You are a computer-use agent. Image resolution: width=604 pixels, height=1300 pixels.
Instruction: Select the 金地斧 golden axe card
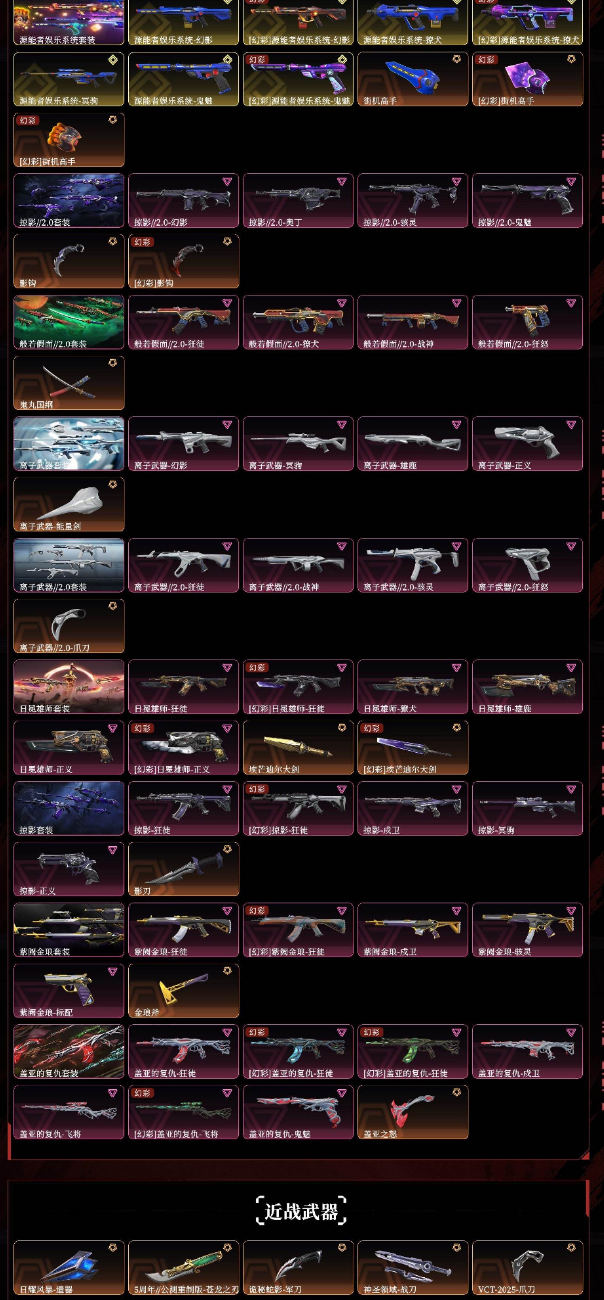click(184, 990)
